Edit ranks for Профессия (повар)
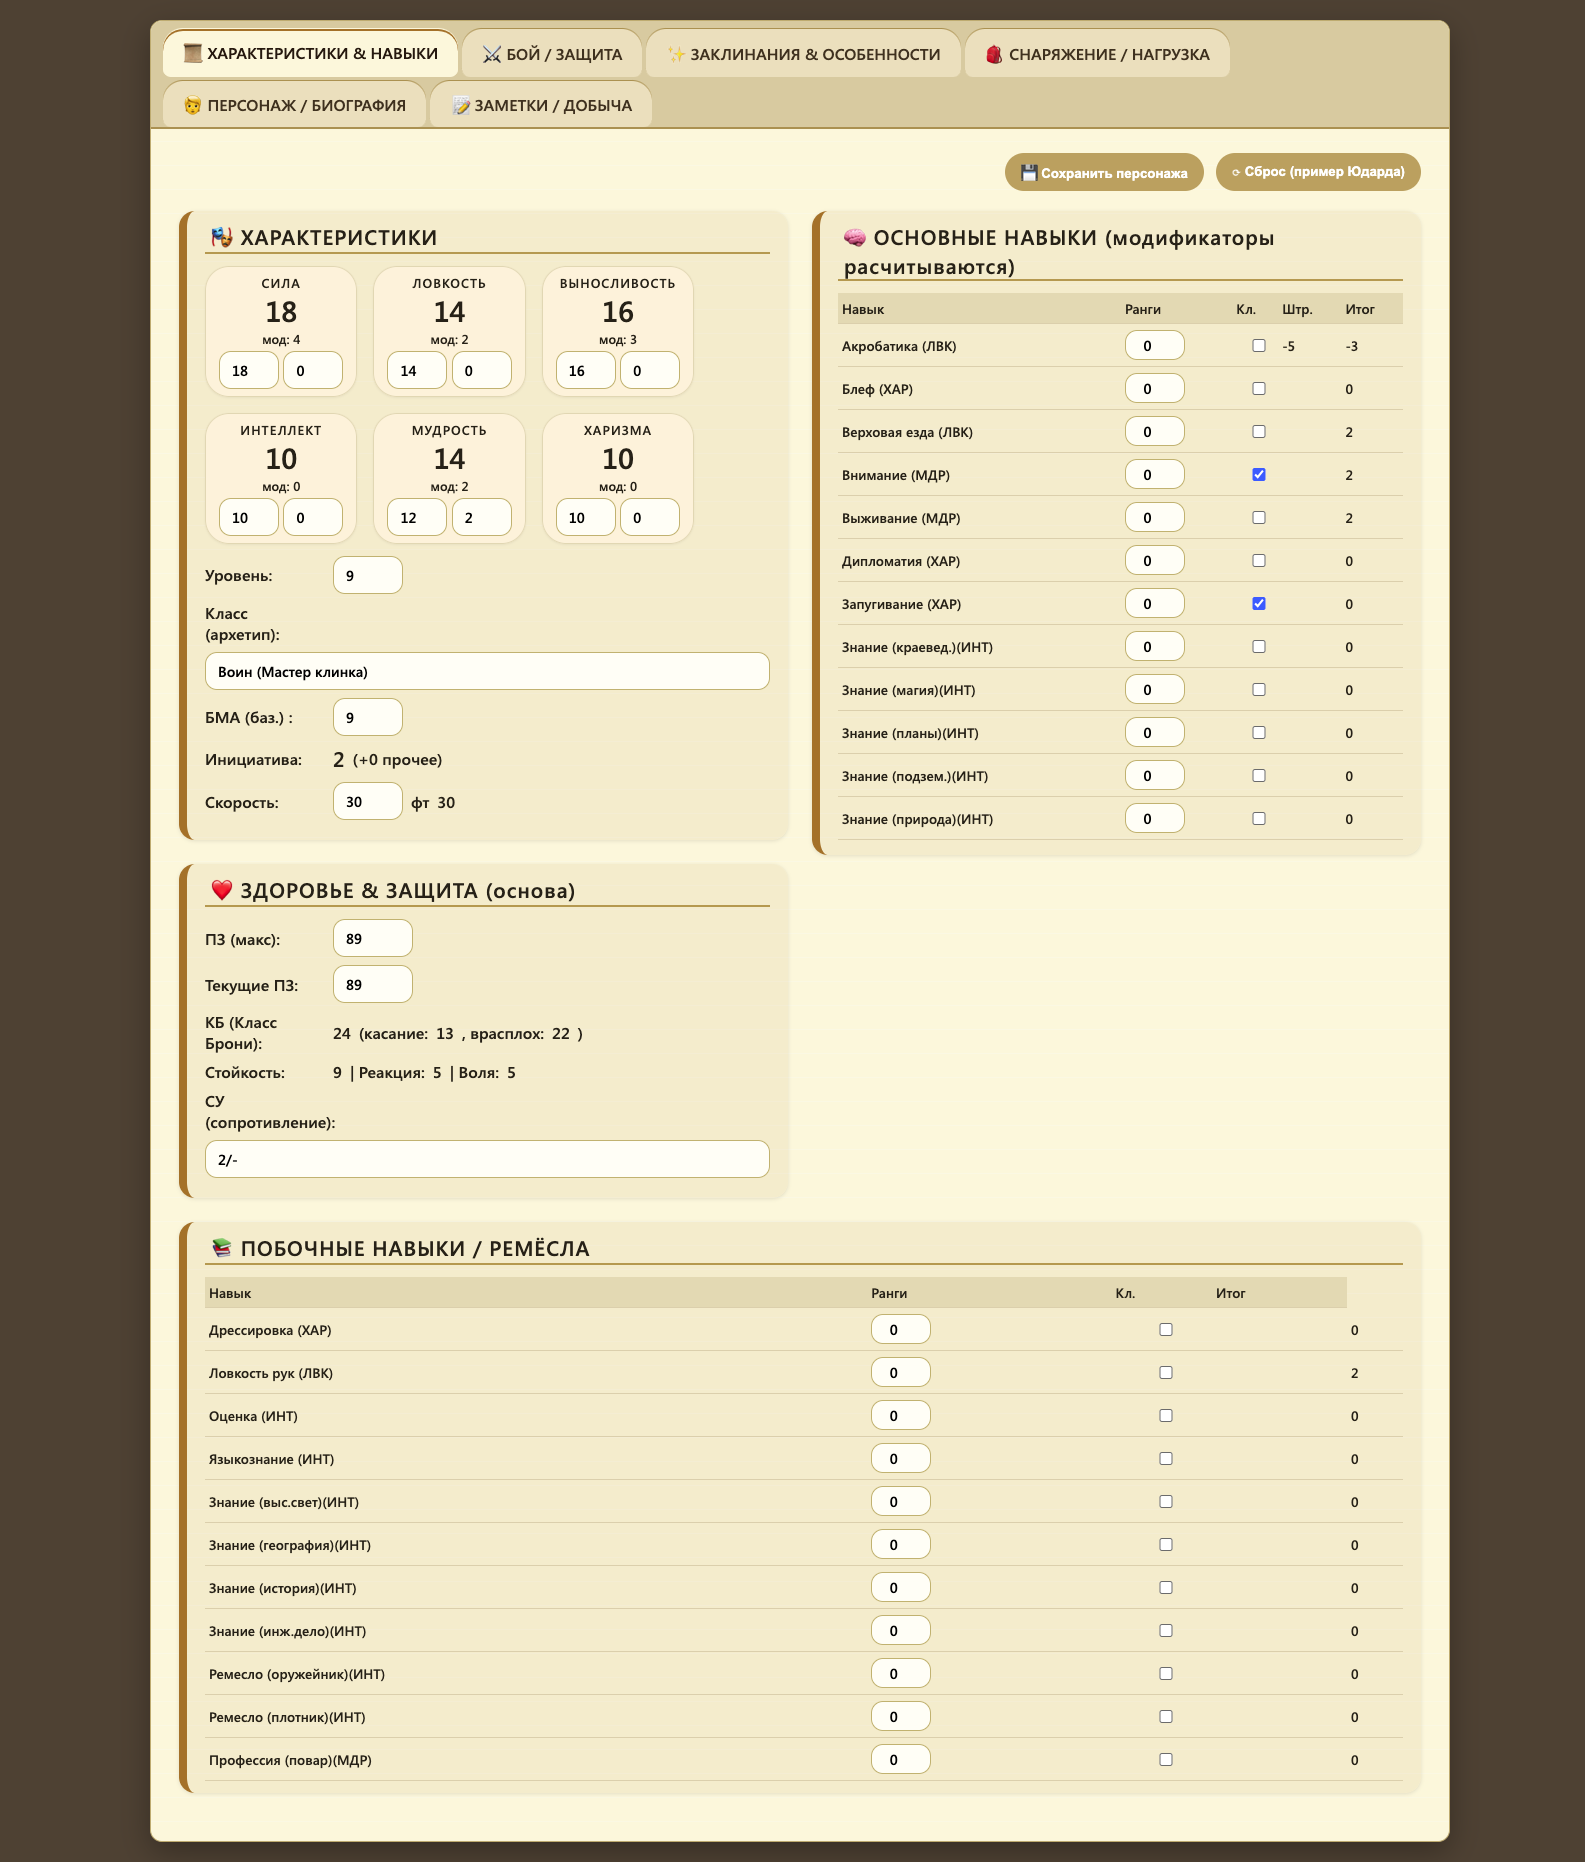This screenshot has width=1585, height=1862. (x=901, y=1759)
